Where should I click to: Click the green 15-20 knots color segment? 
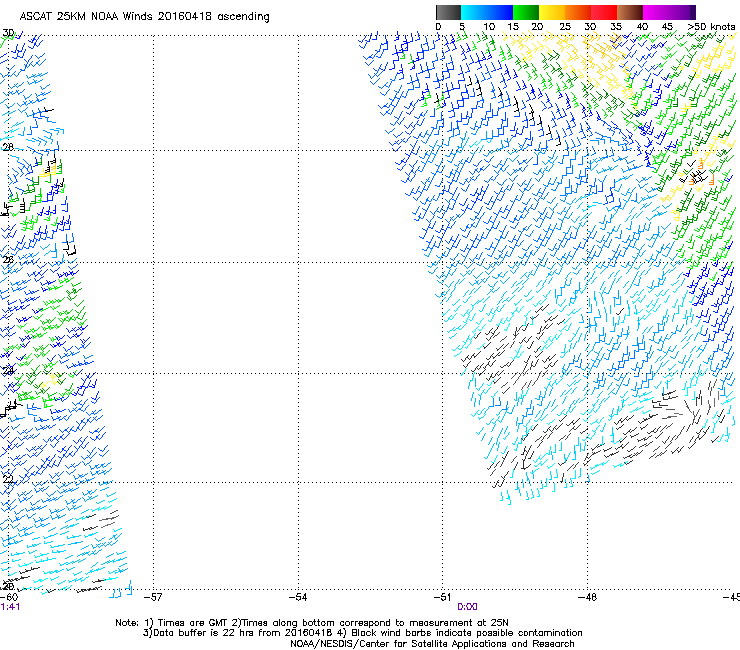pos(526,12)
